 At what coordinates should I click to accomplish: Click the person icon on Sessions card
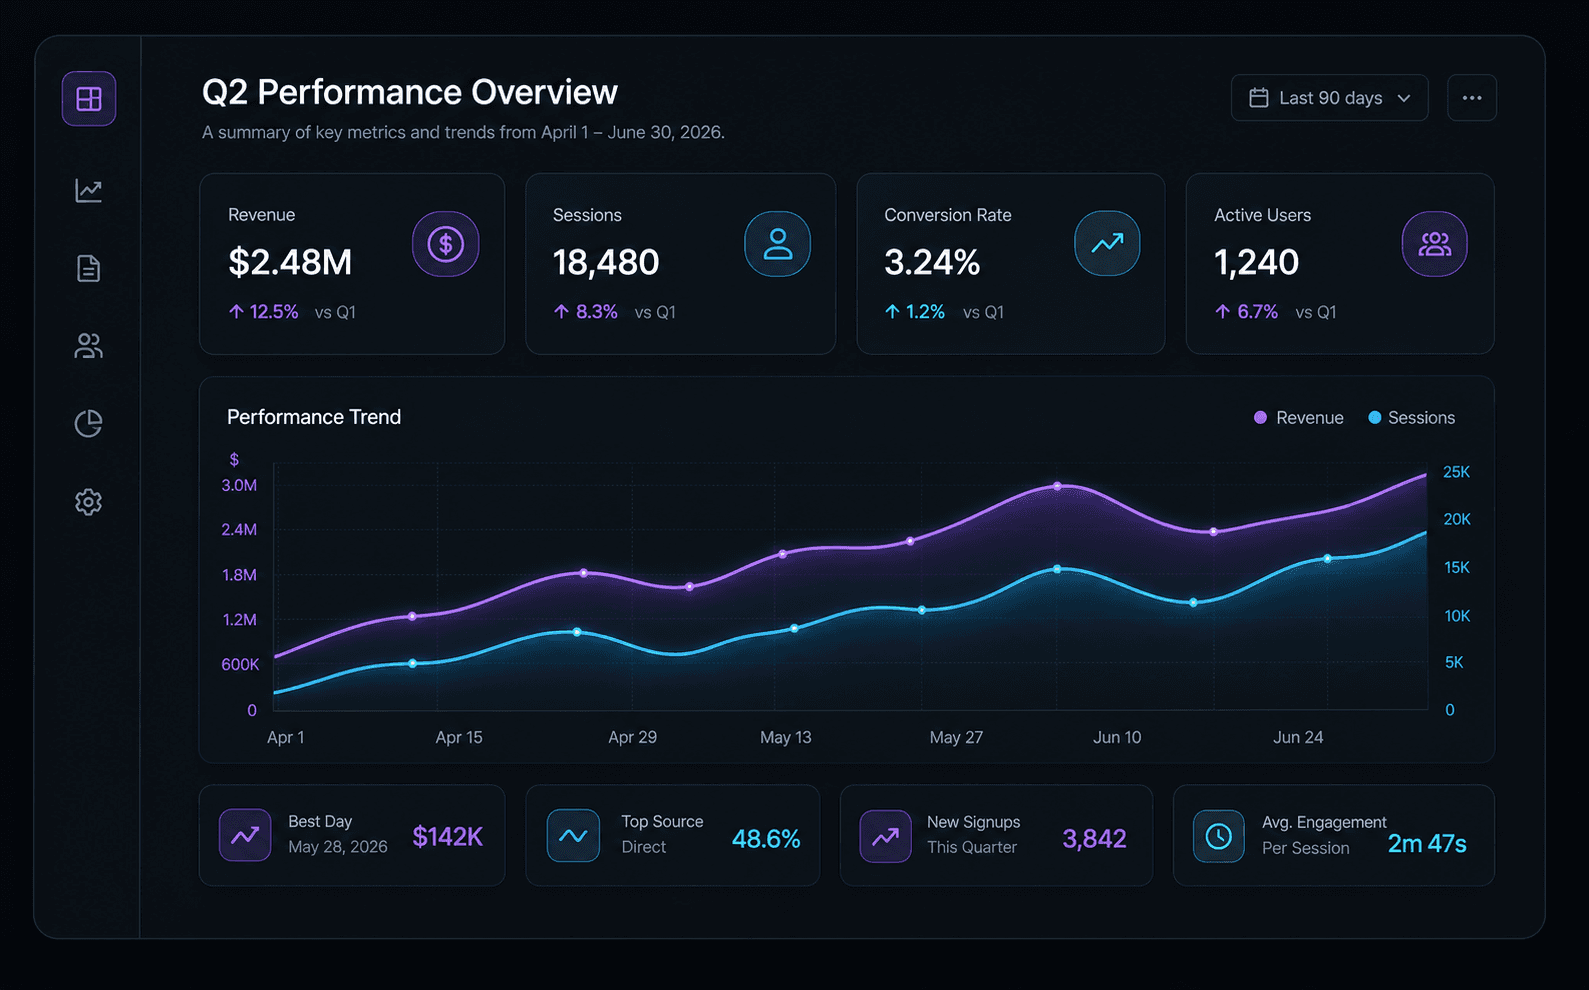[x=777, y=244]
